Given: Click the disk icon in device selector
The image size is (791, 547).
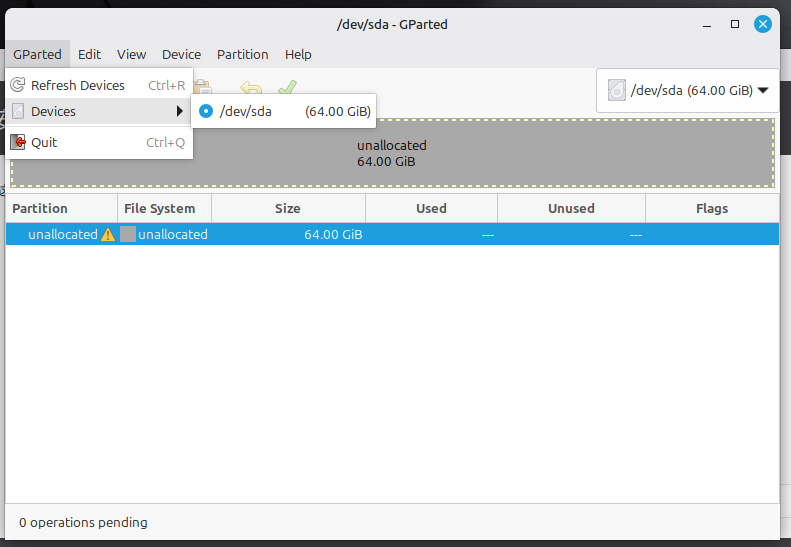Looking at the screenshot, I should pyautogui.click(x=616, y=90).
